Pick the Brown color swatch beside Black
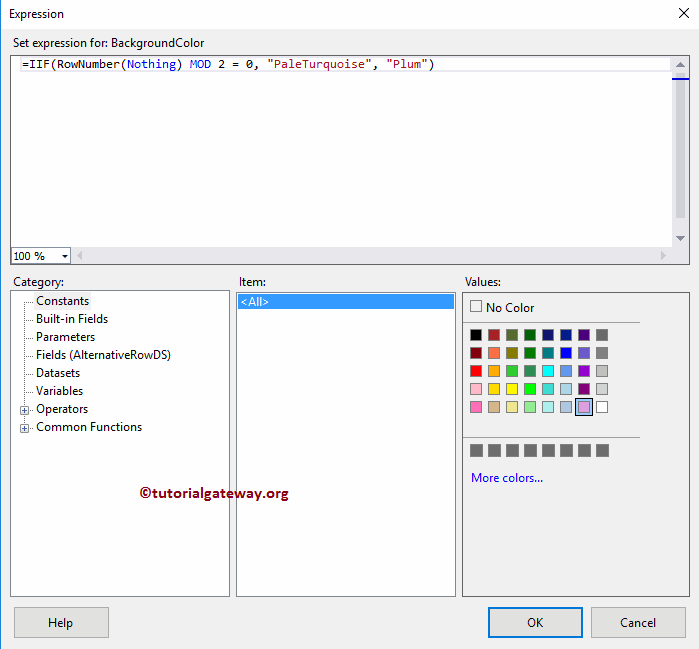The height and width of the screenshot is (649, 699). pyautogui.click(x=493, y=335)
